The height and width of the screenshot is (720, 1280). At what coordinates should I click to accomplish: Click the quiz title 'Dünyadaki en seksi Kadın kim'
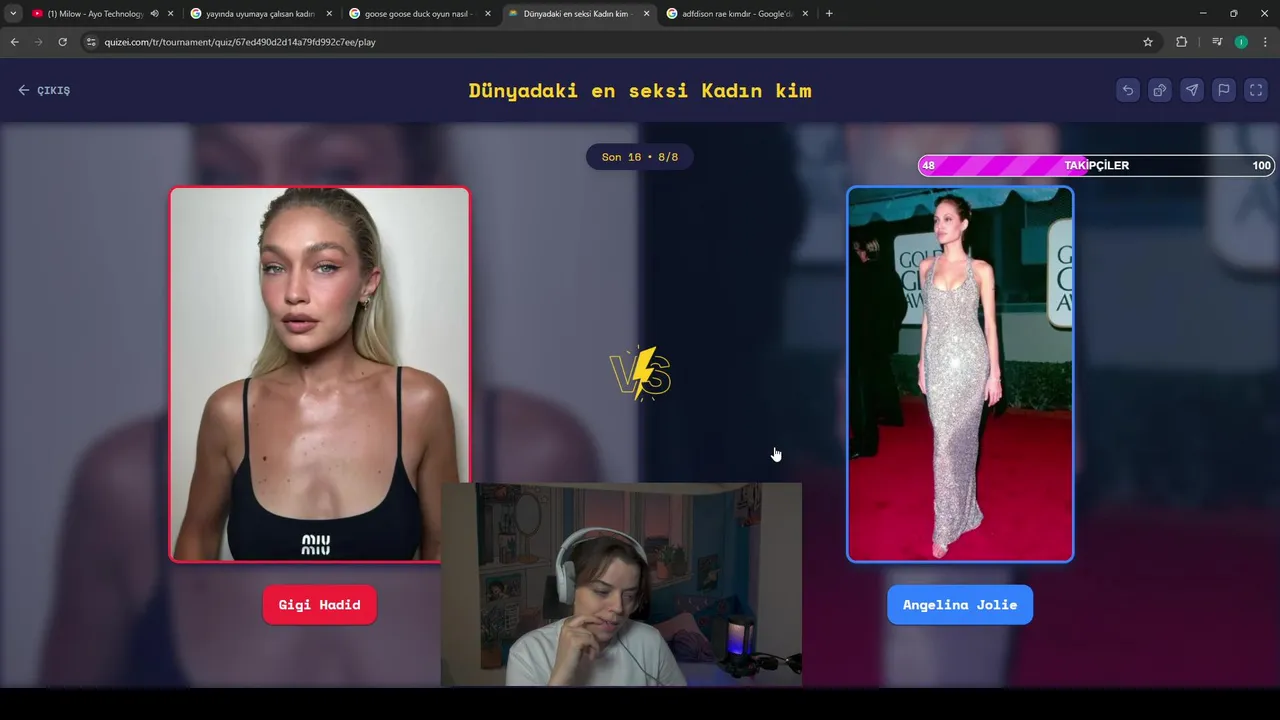tap(640, 90)
